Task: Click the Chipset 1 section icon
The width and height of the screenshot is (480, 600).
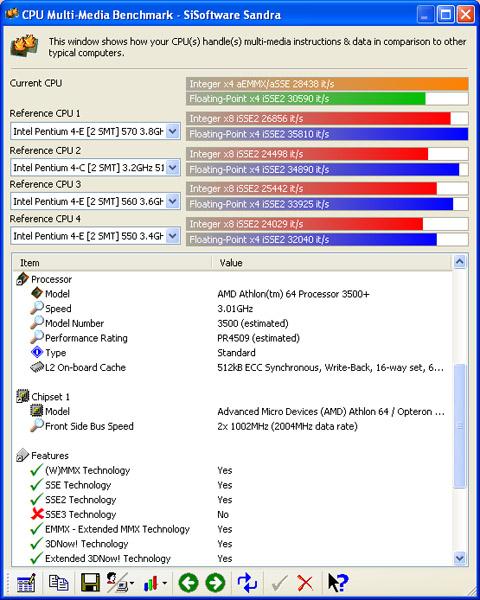Action: coord(23,396)
